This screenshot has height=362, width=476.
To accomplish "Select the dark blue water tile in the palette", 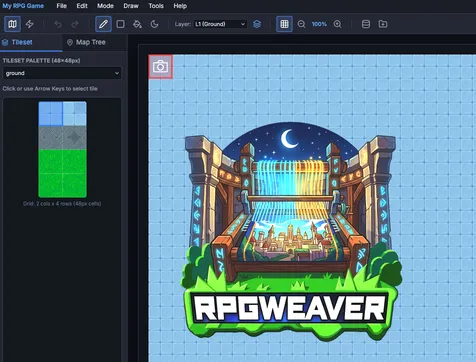I will [50, 114].
